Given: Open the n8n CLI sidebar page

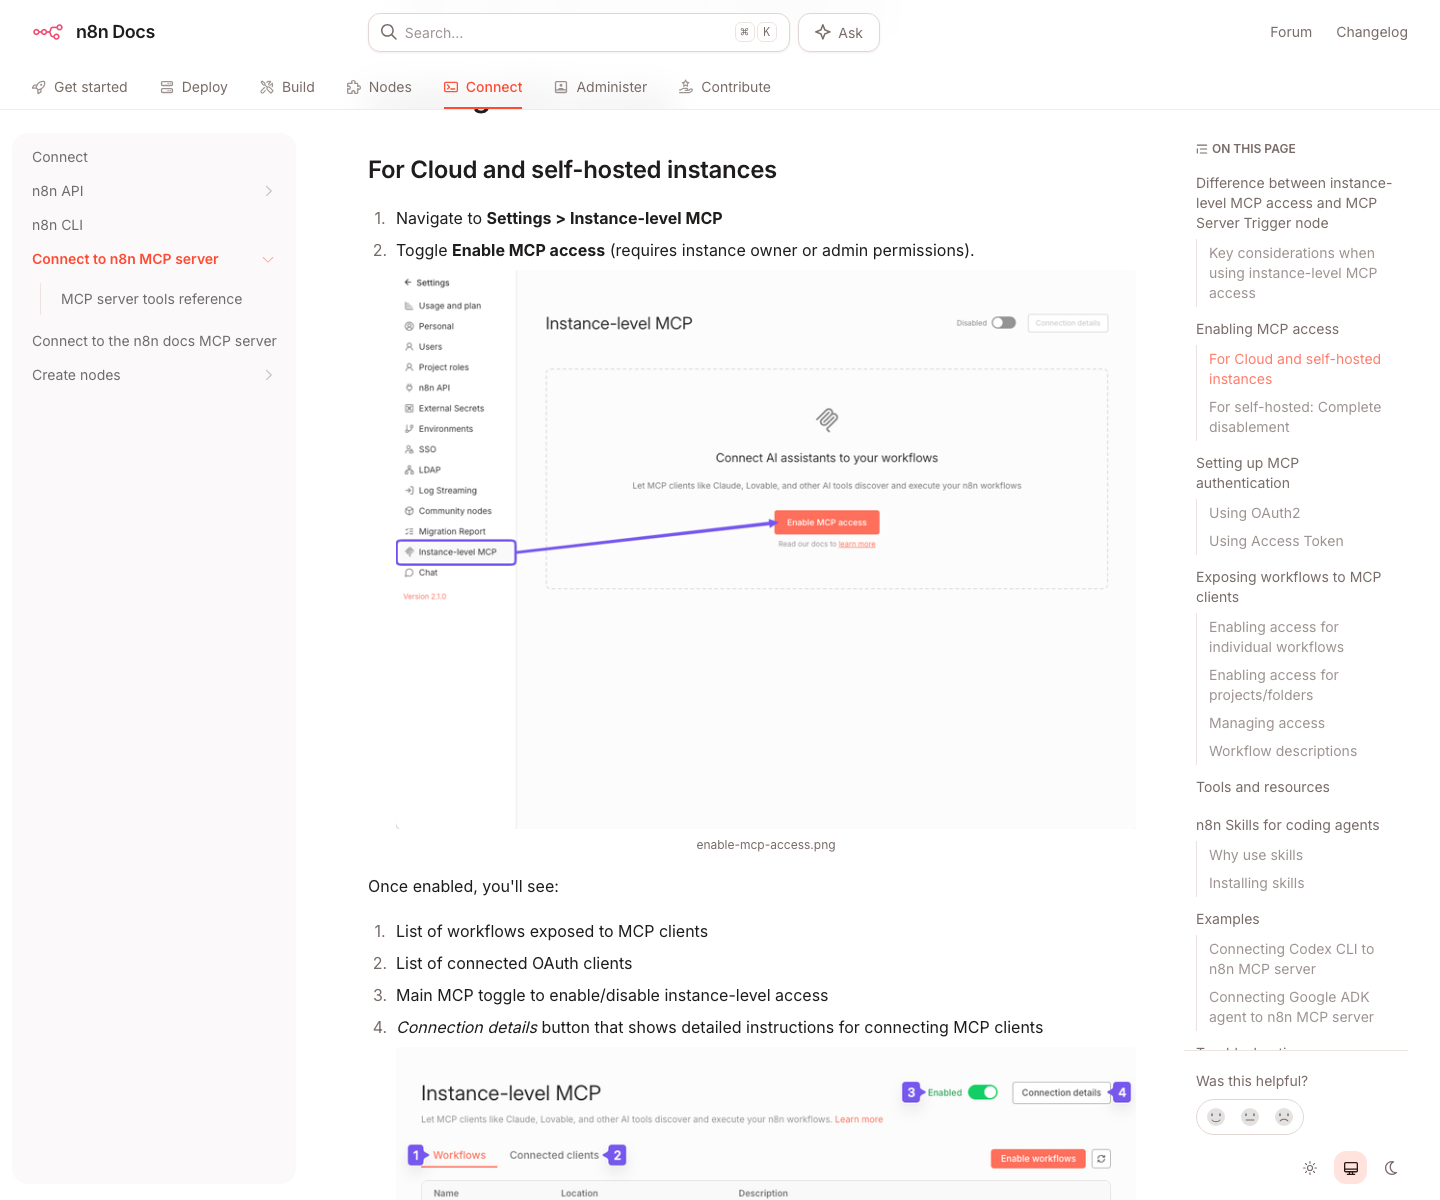Looking at the screenshot, I should [x=58, y=225].
